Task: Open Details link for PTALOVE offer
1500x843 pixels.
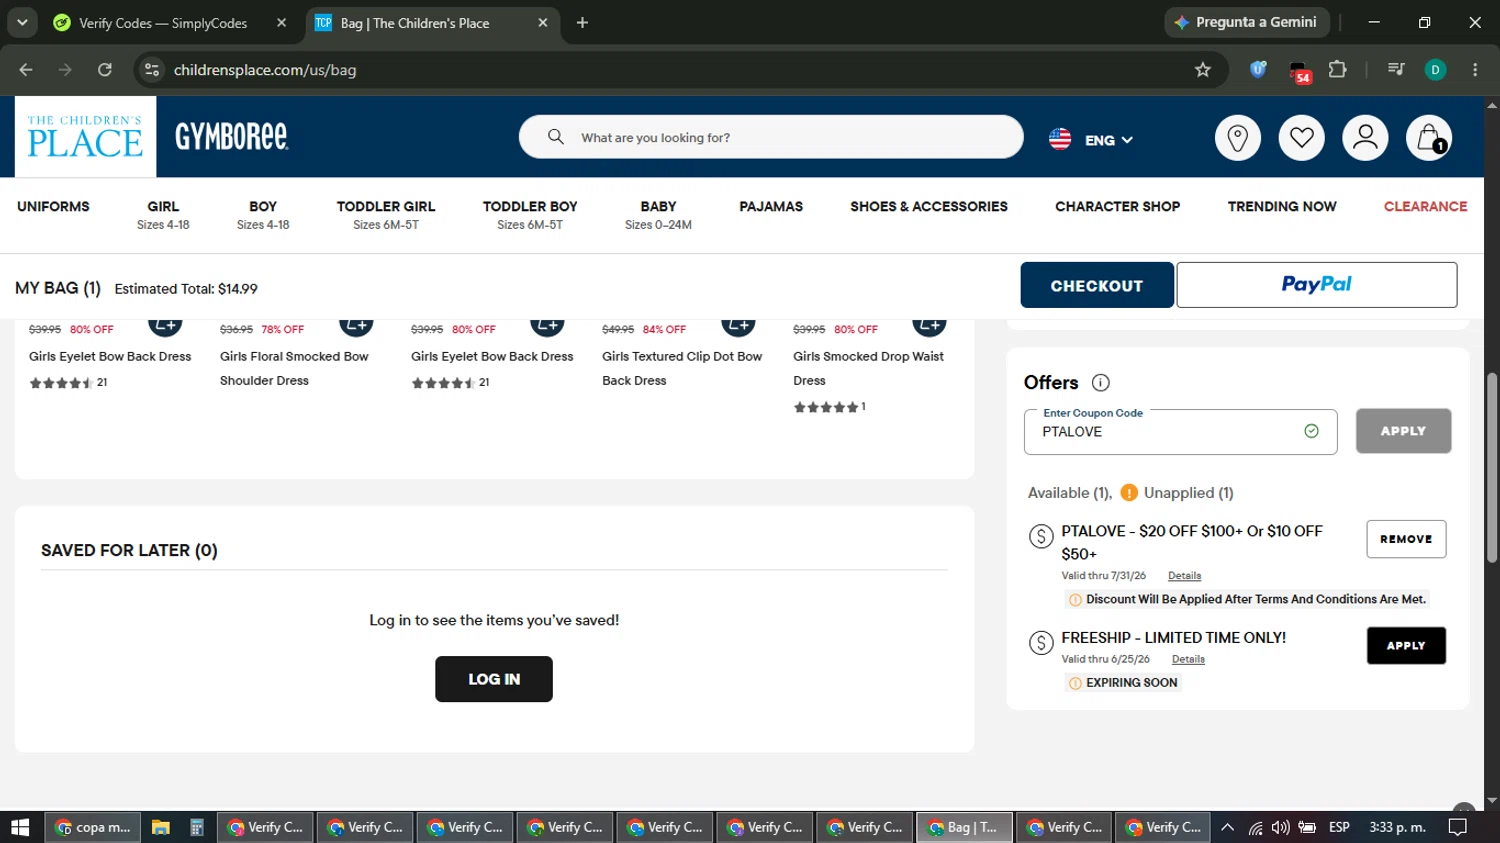Action: coord(1184,576)
